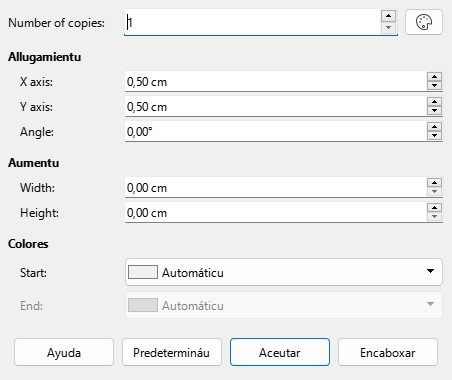Decrease Angle value with down arrow
The image size is (452, 380).
434,135
